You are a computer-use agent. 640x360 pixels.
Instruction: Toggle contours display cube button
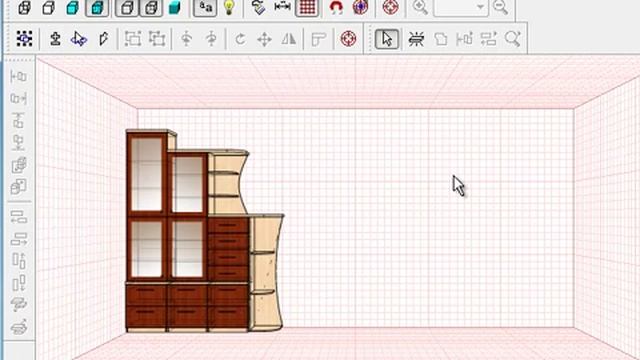click(127, 8)
